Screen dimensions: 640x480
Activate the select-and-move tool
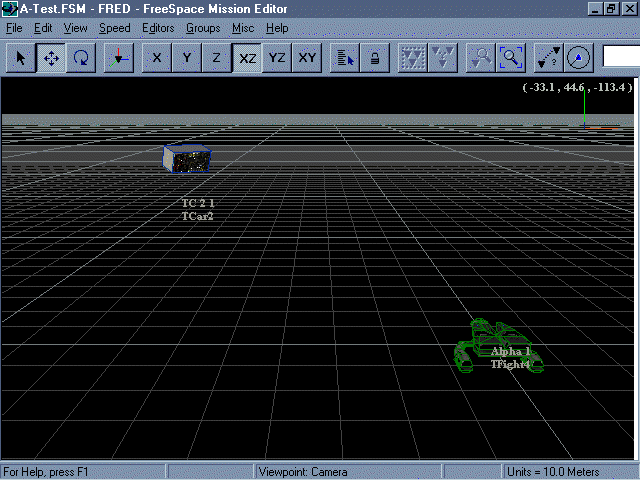pos(51,58)
